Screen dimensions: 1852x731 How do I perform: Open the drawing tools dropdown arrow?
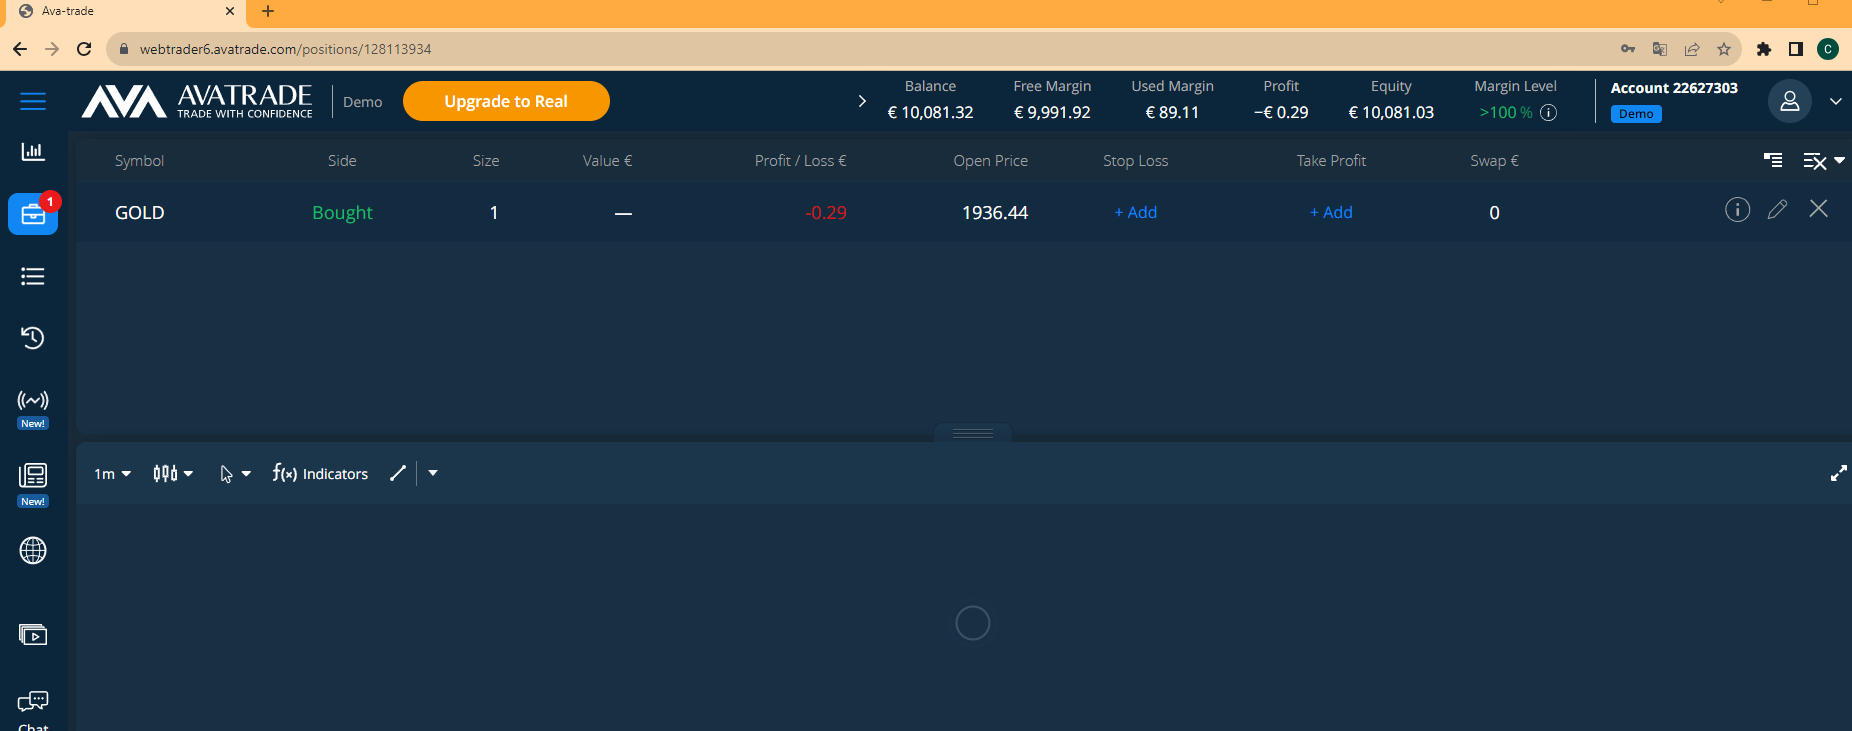433,473
